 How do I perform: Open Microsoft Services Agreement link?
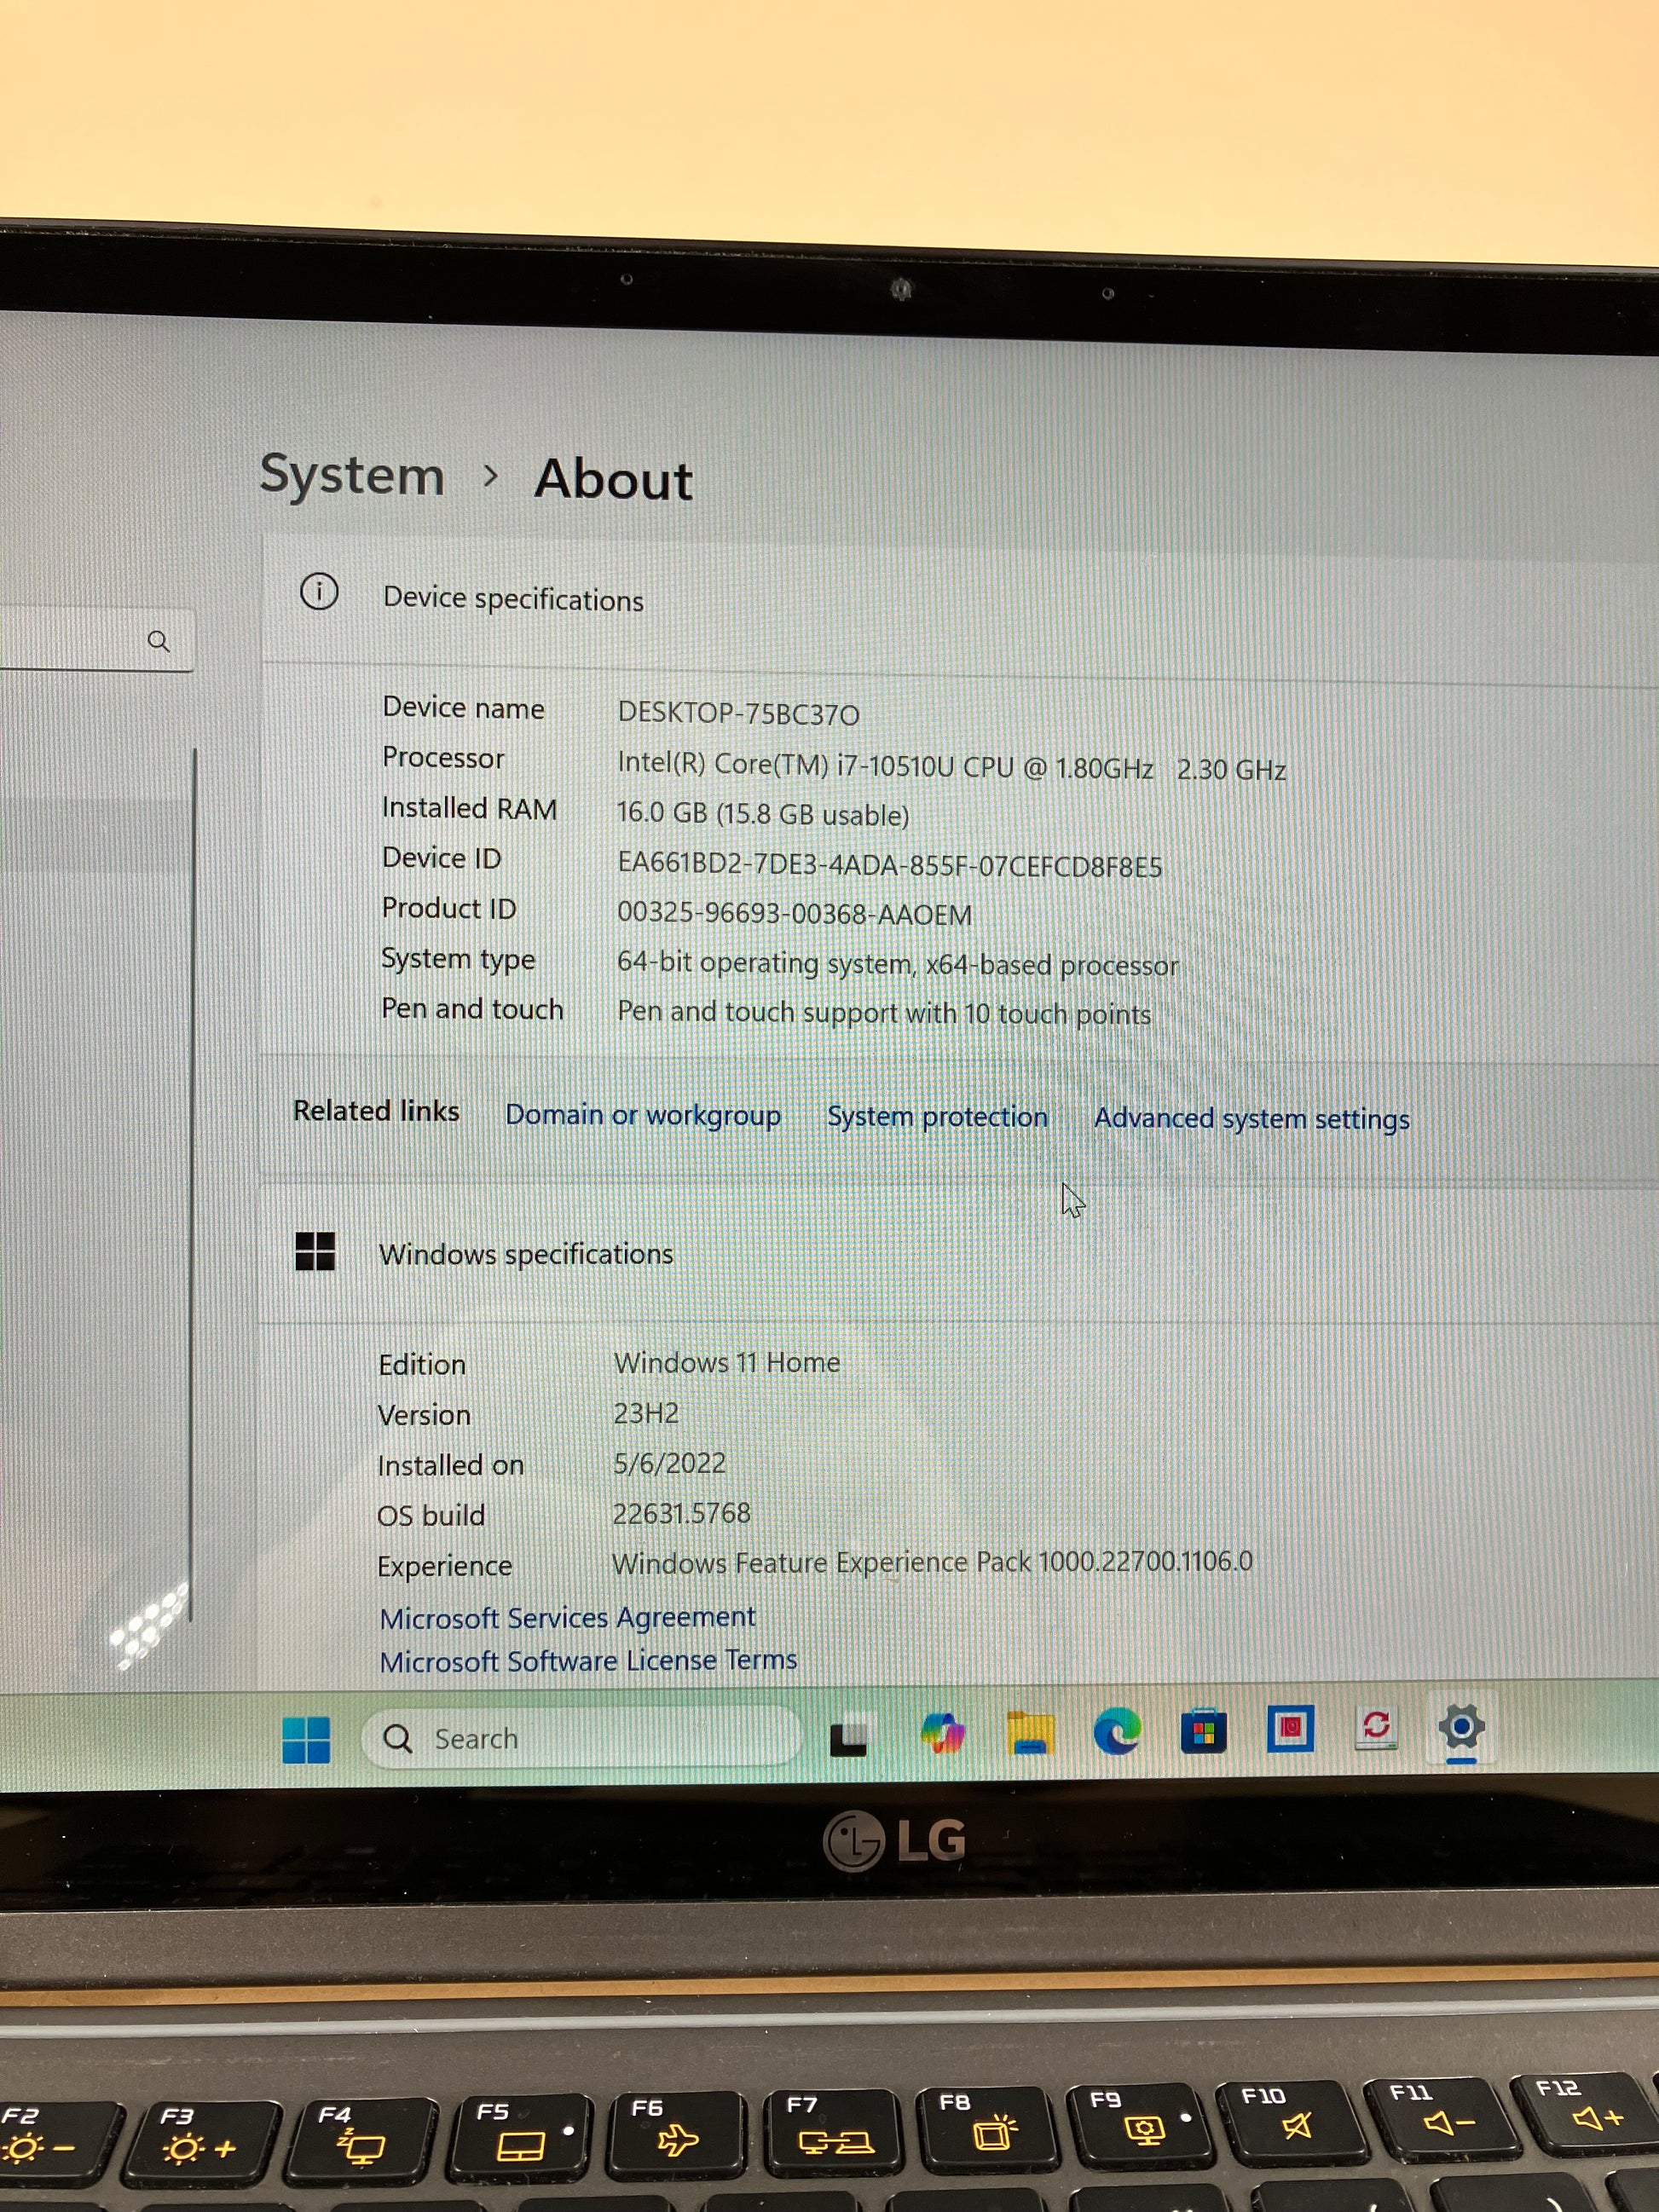(567, 1617)
